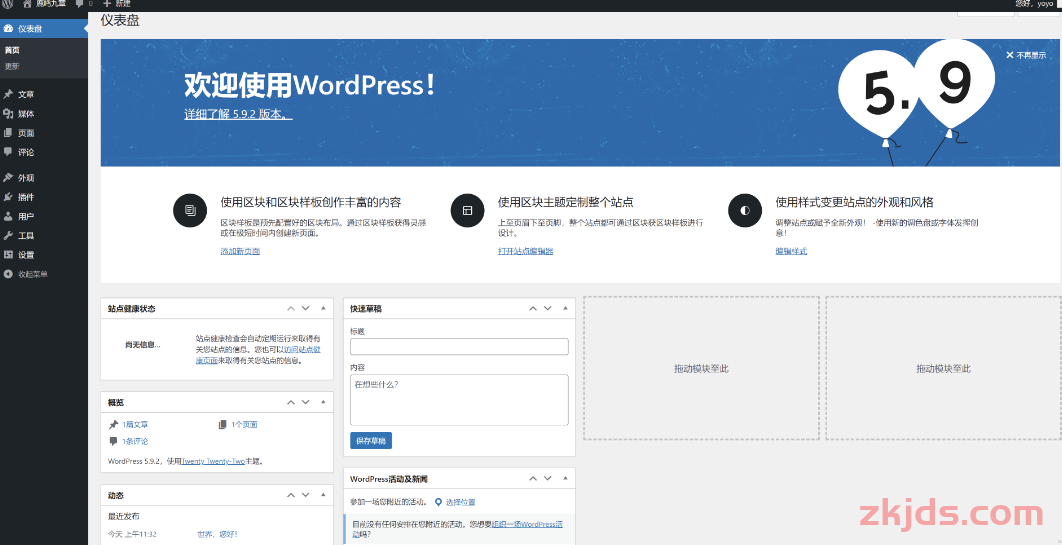The height and width of the screenshot is (545, 1062).
Task: Follow the 编辑样式 link
Action: pyautogui.click(x=791, y=251)
